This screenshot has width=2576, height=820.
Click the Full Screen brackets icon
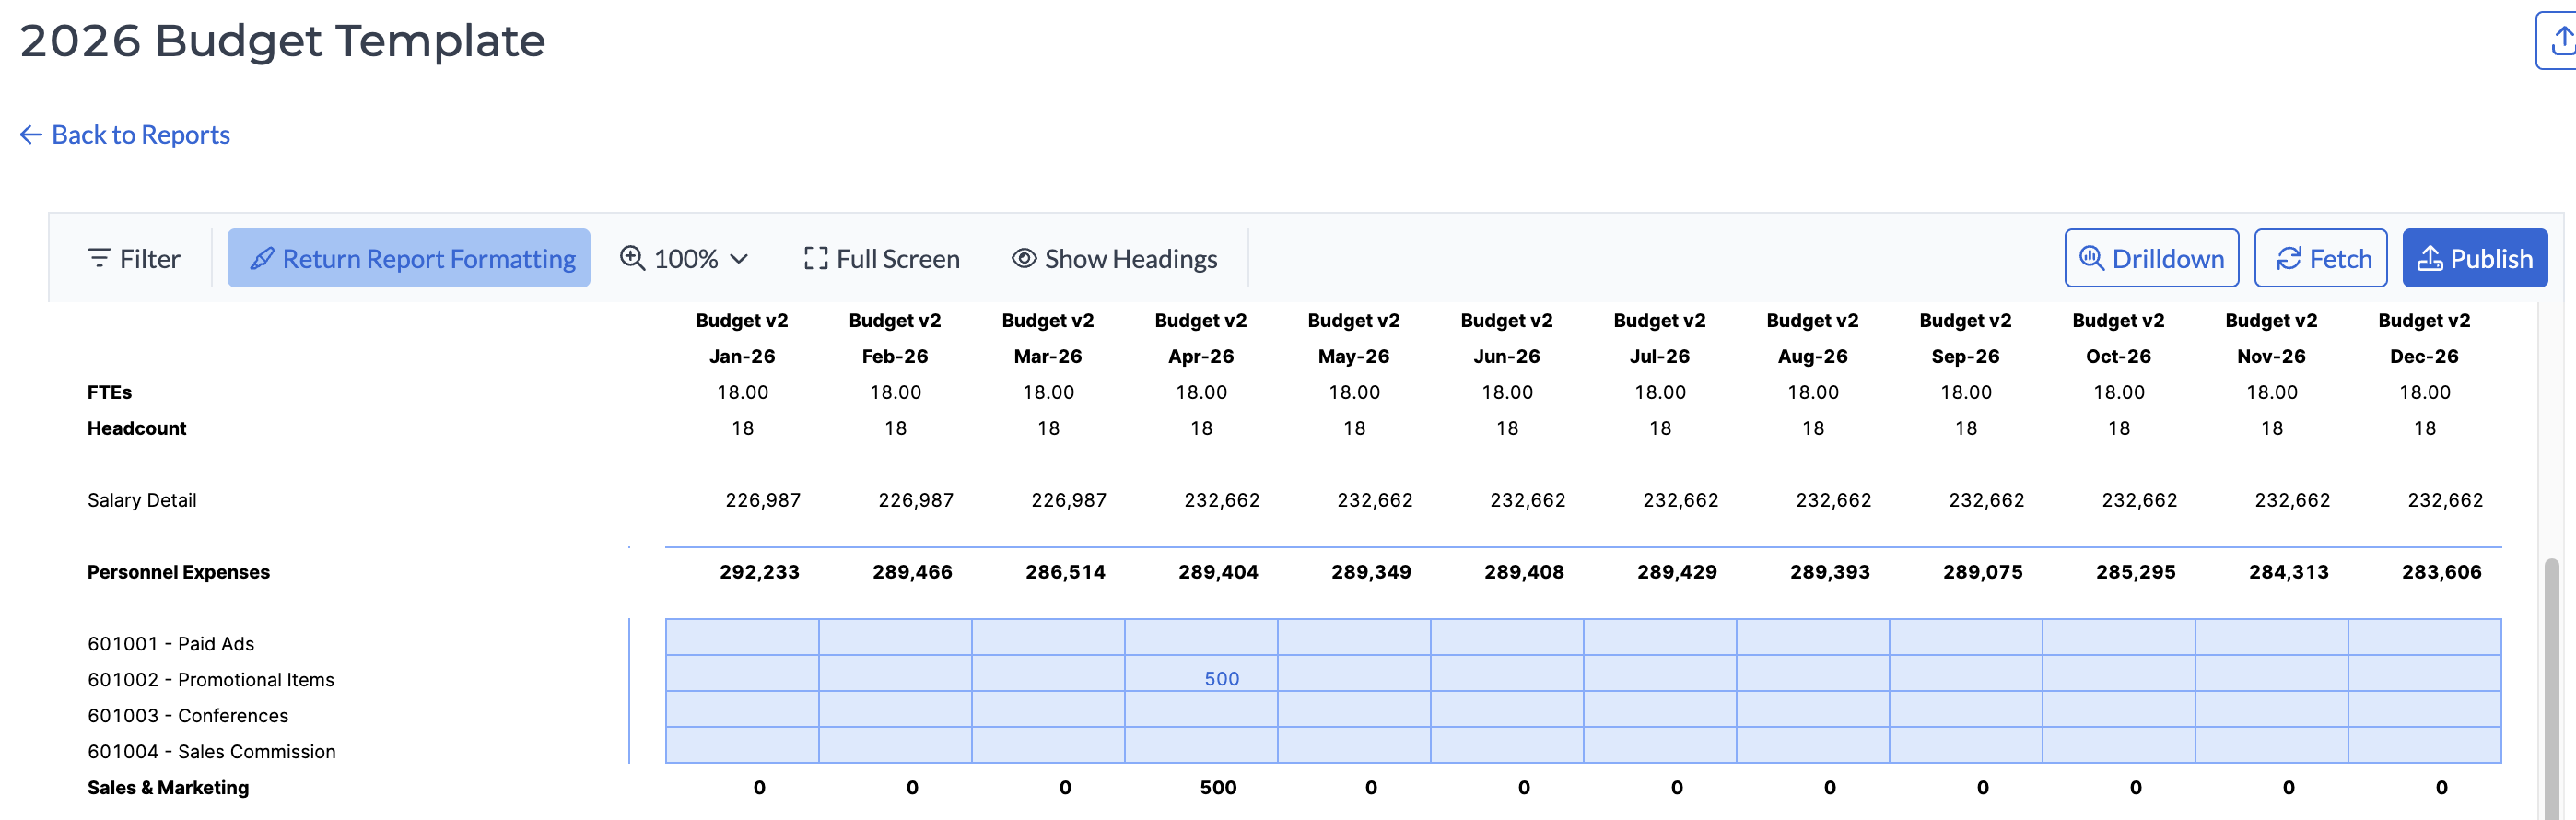815,259
